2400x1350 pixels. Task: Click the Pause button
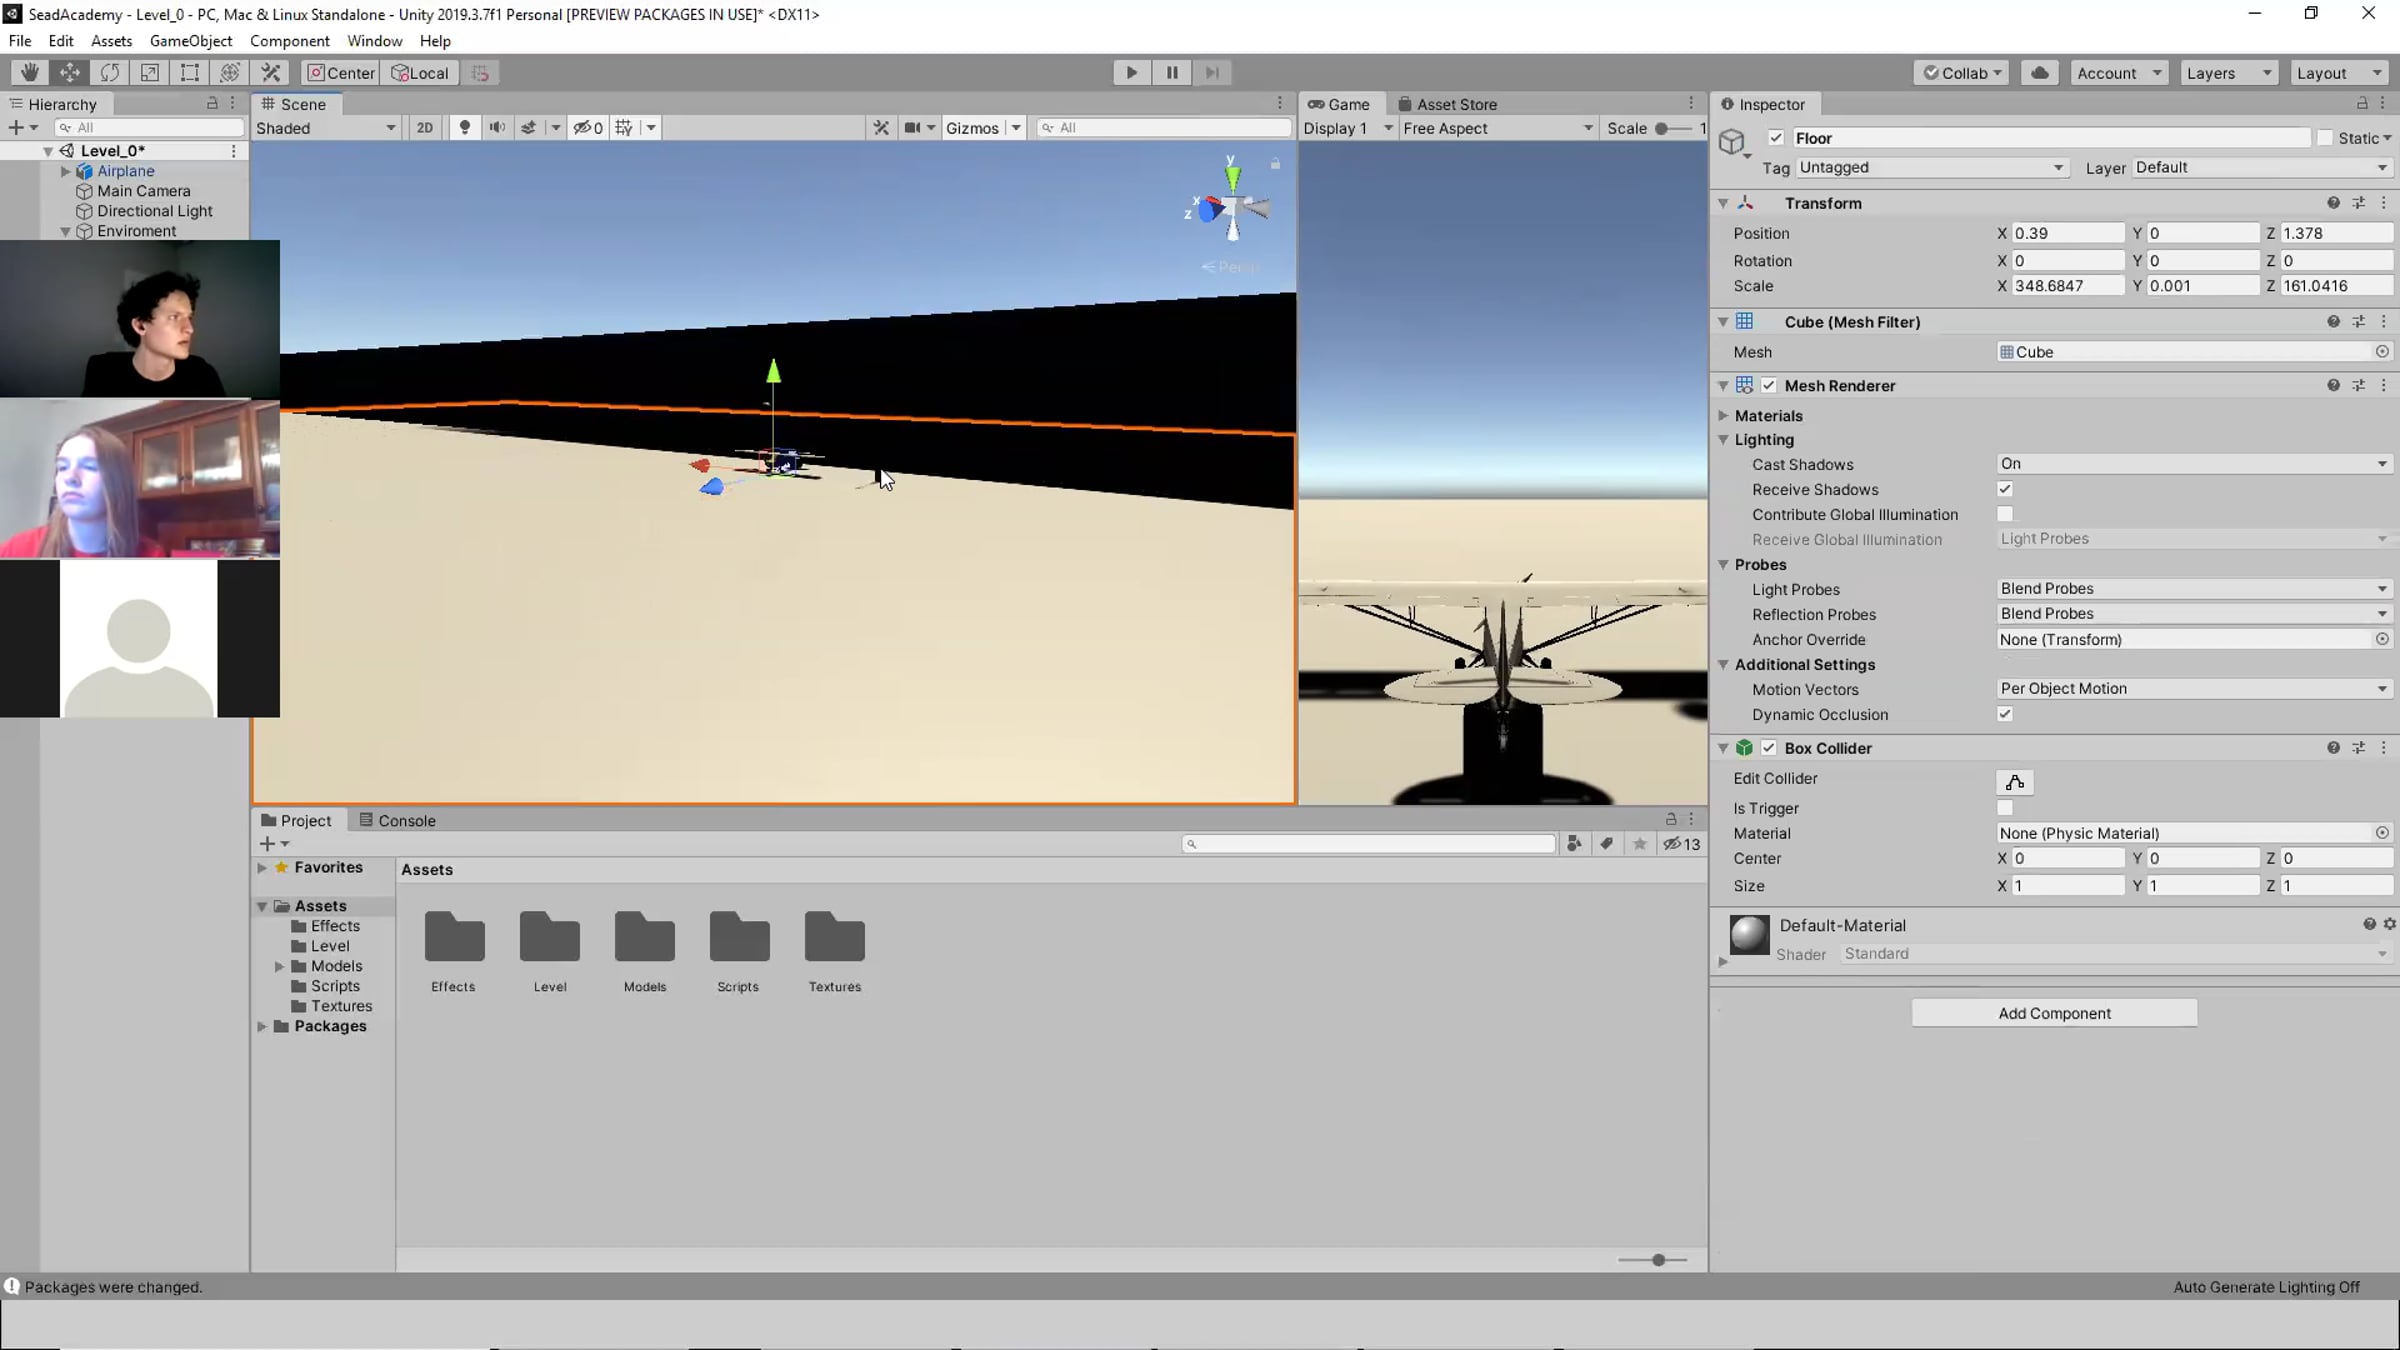(x=1172, y=72)
